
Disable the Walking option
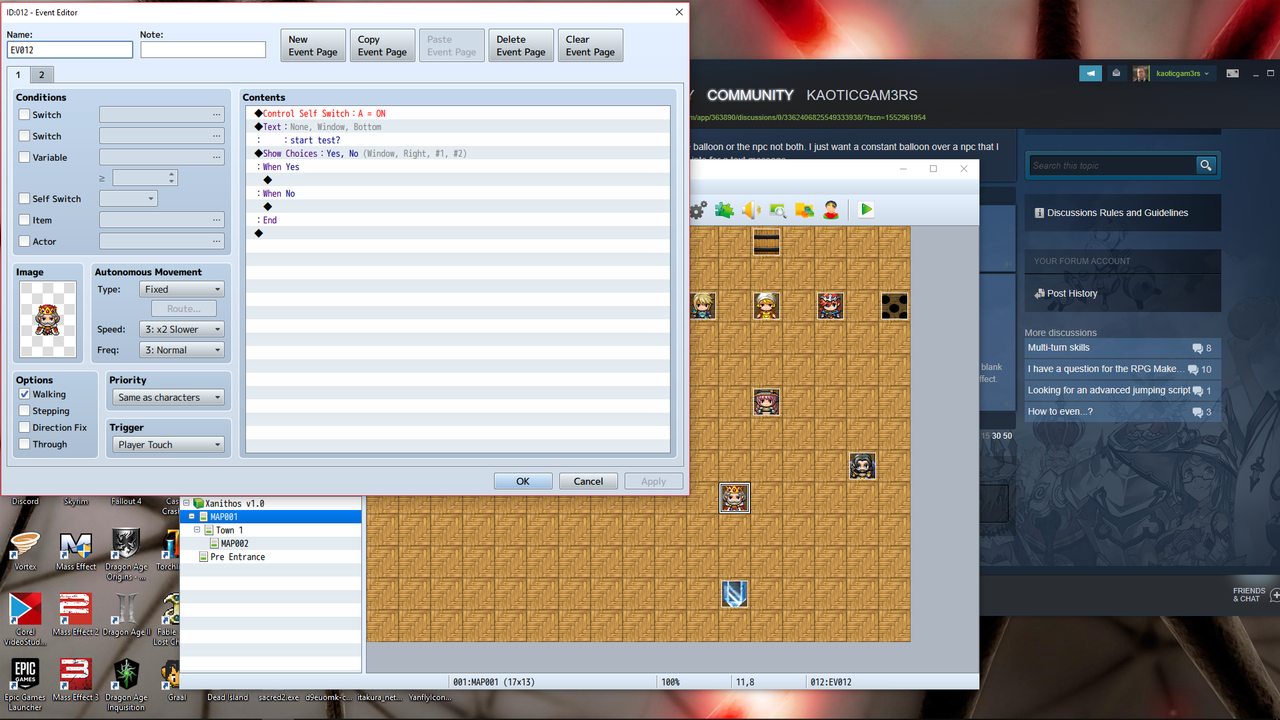point(25,393)
